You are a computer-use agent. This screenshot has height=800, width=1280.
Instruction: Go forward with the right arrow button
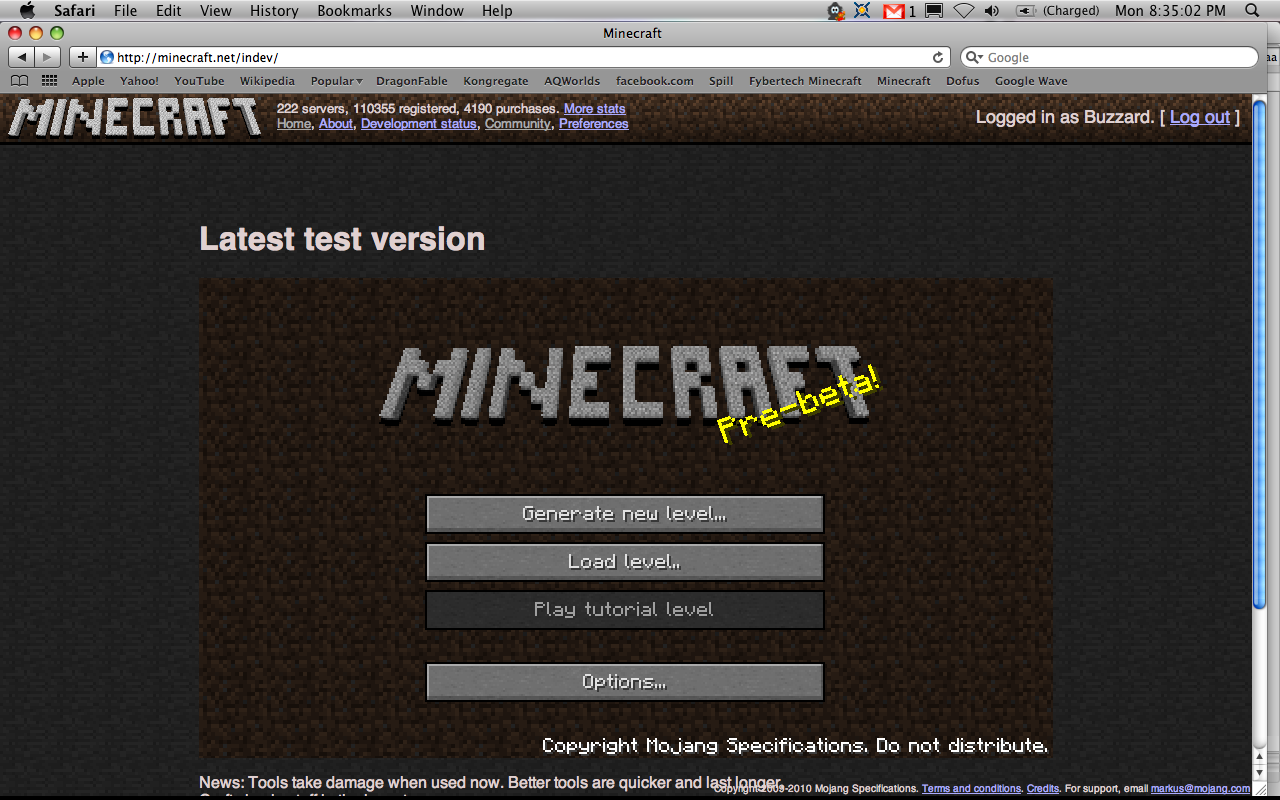pos(47,57)
